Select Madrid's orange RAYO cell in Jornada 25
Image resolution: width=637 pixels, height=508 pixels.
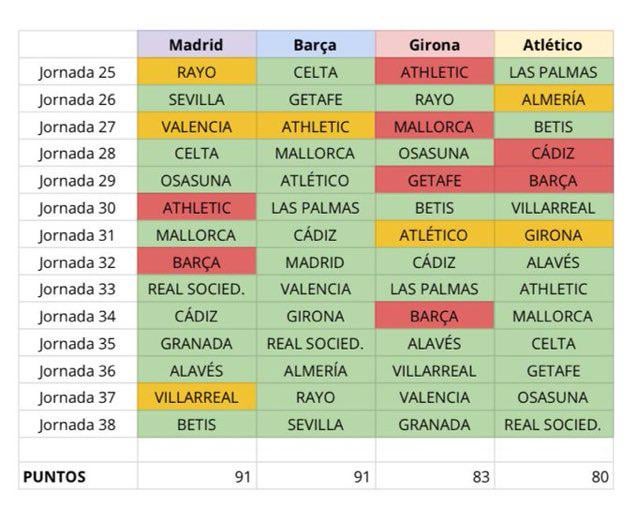[x=196, y=72]
